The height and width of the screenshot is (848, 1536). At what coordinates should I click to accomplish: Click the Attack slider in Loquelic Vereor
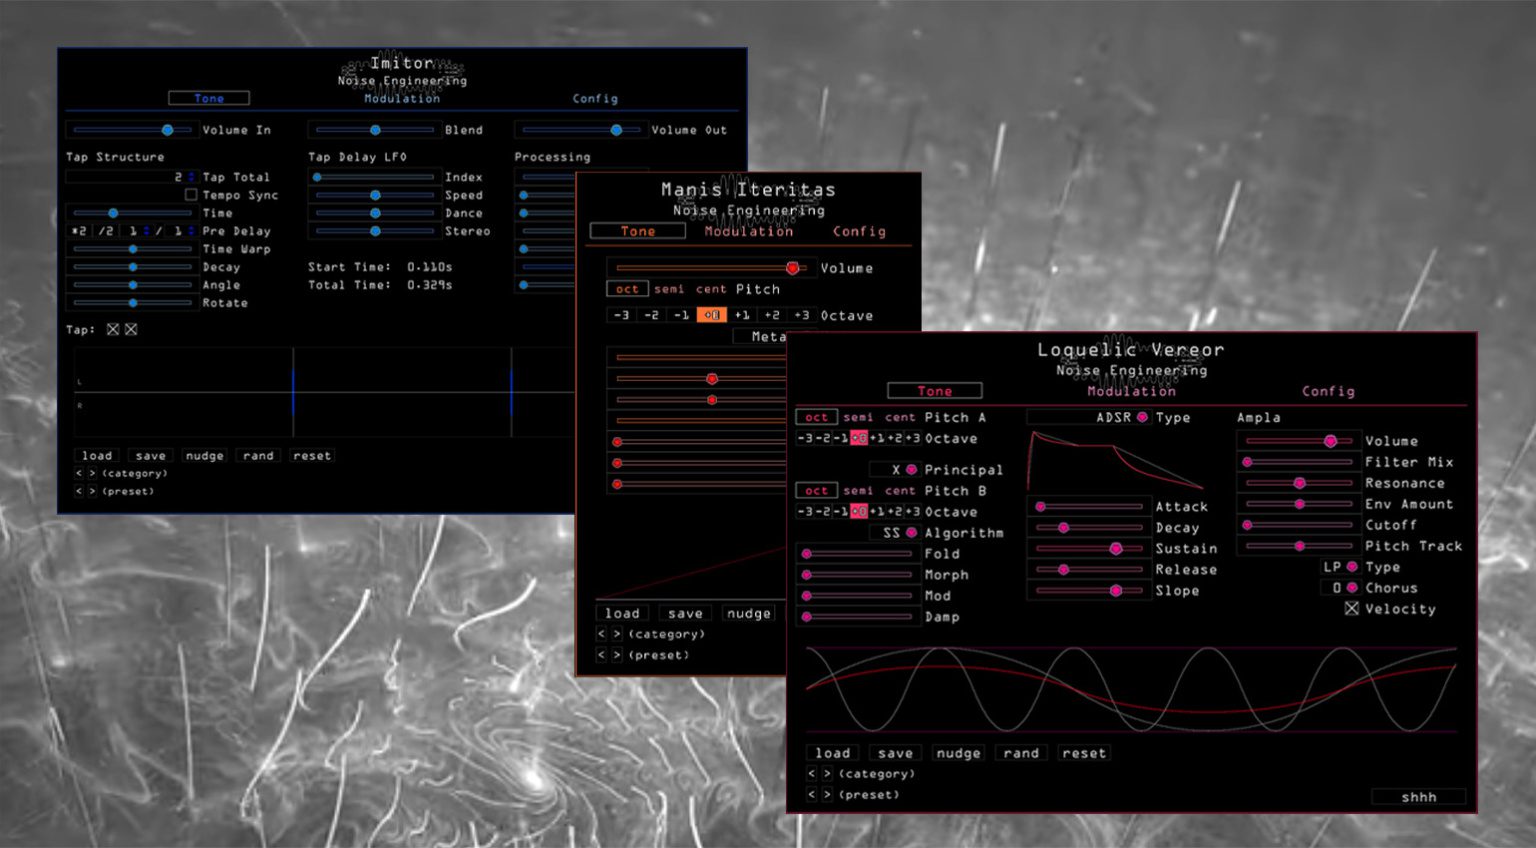1040,507
